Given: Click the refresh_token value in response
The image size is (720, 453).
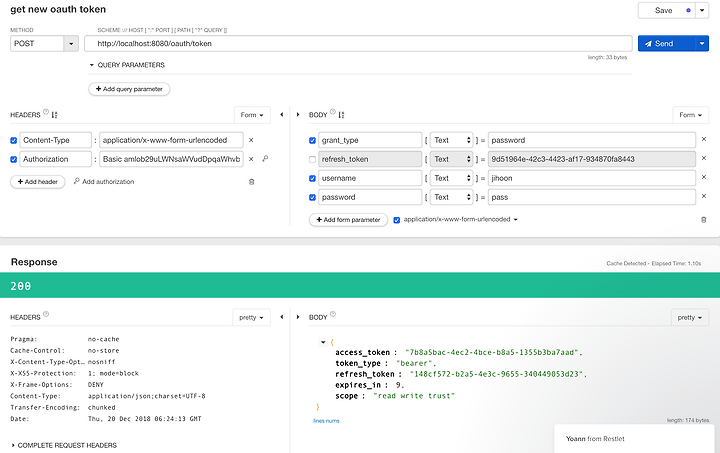Looking at the screenshot, I should coord(496,374).
